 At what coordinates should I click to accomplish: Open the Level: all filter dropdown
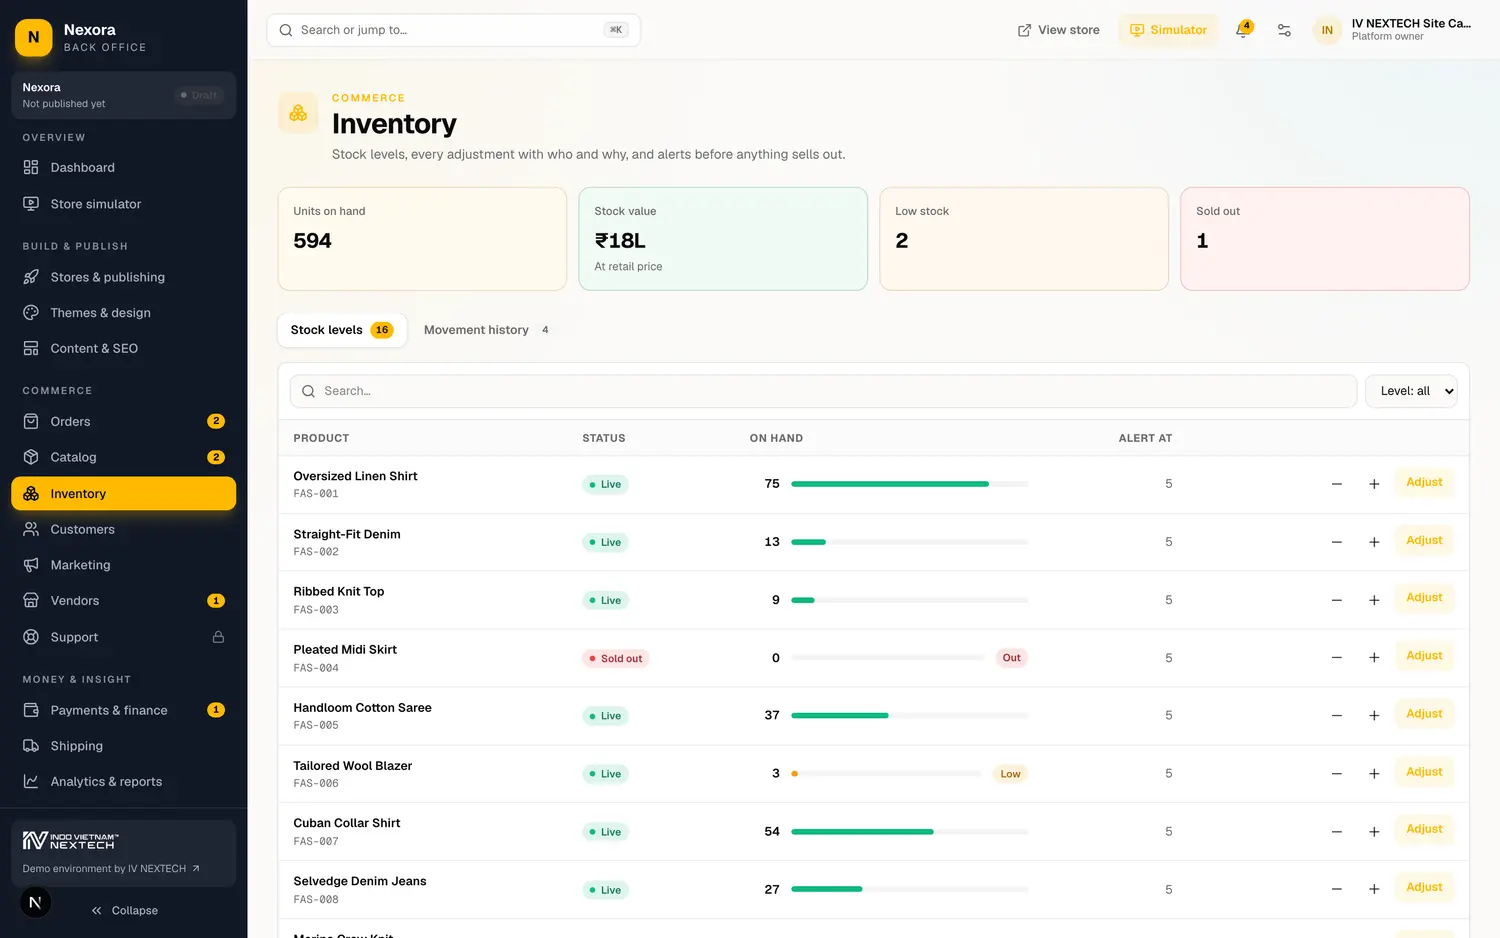1411,391
